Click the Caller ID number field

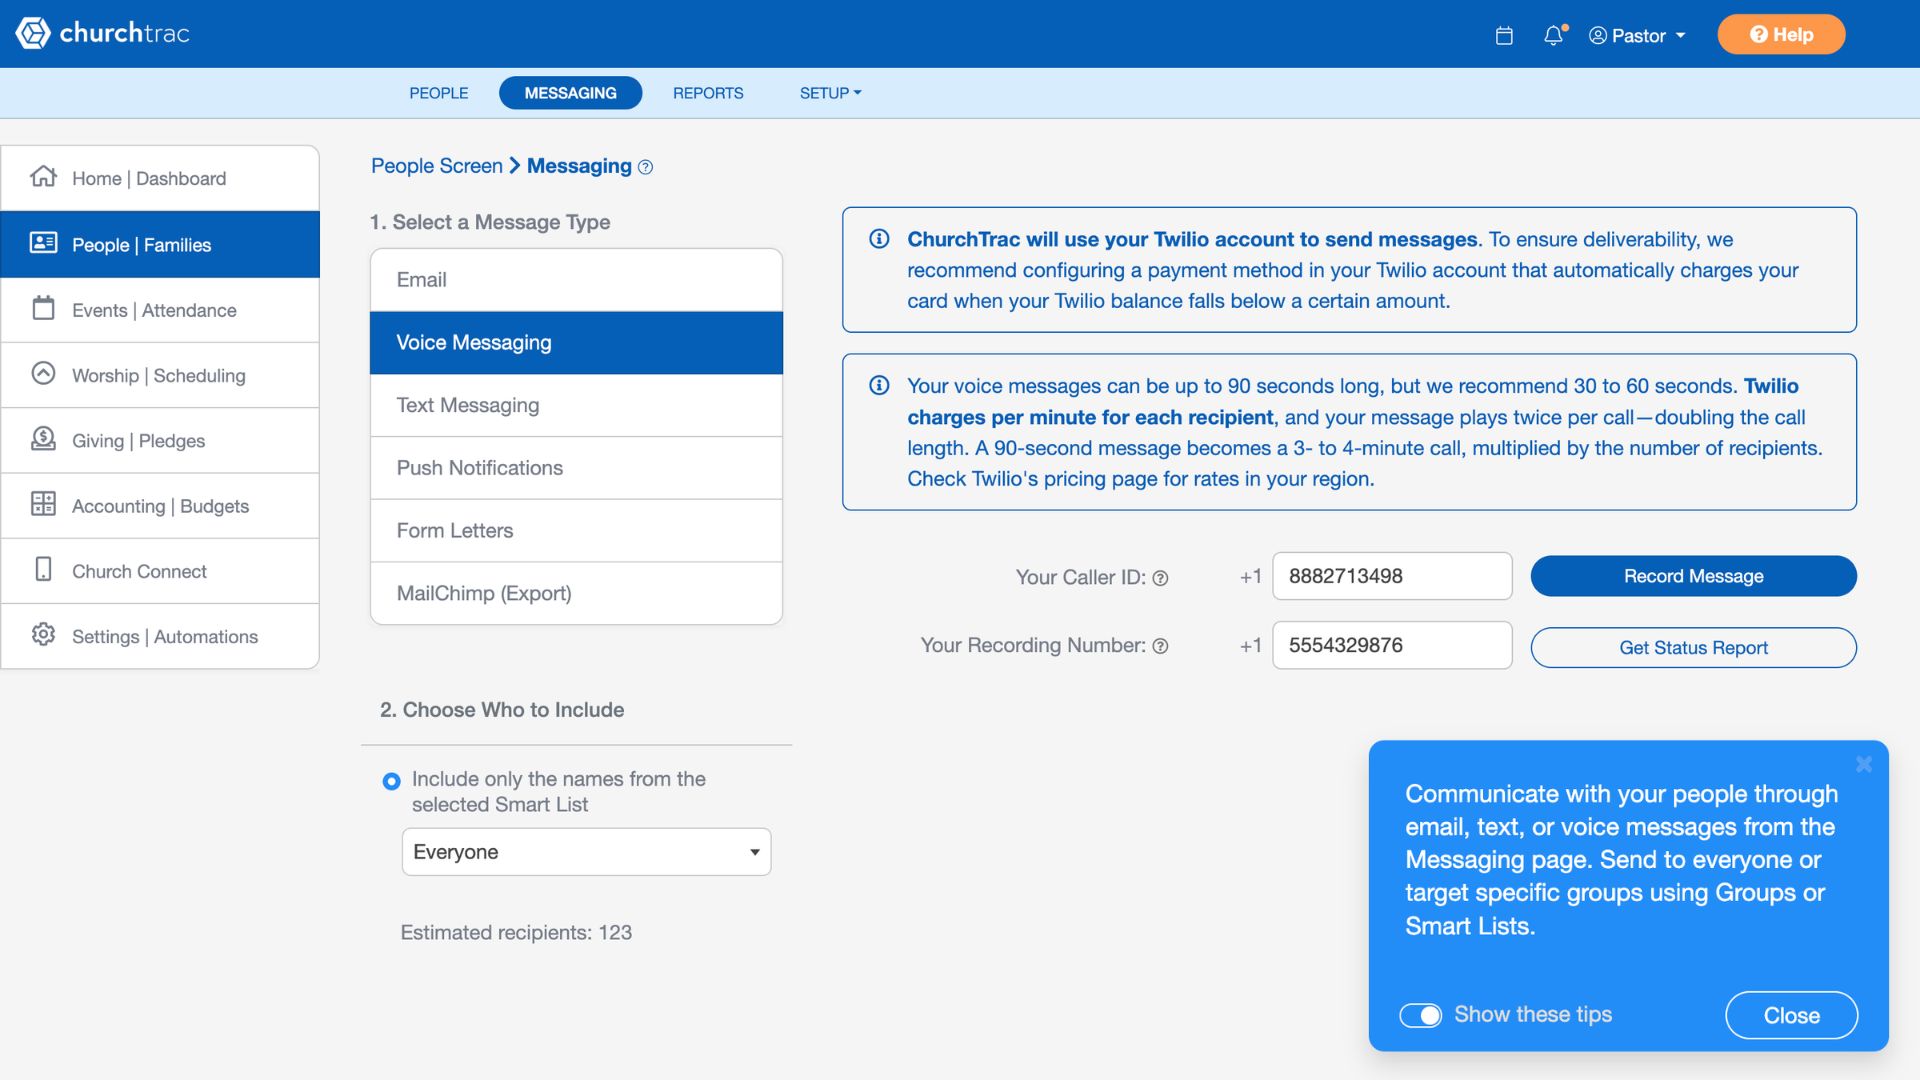click(1392, 576)
